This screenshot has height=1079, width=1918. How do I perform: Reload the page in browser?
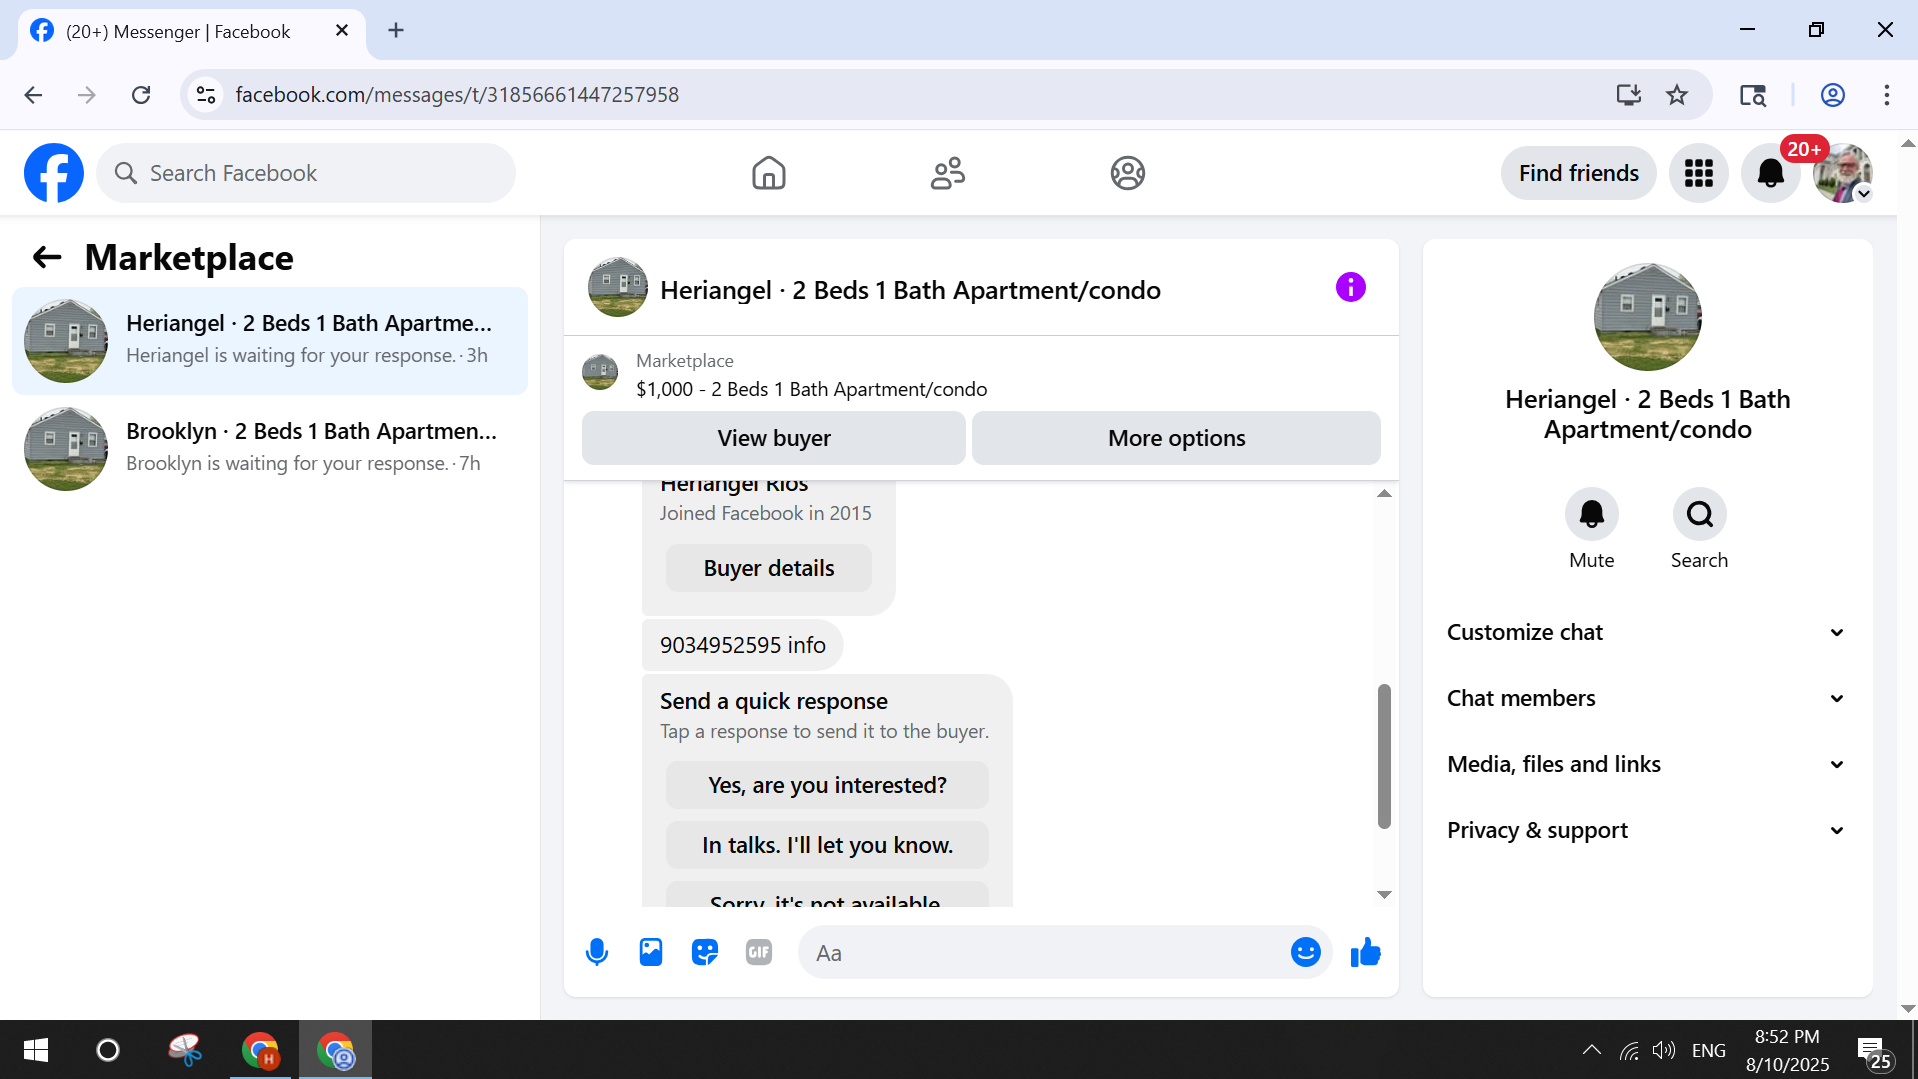click(141, 95)
